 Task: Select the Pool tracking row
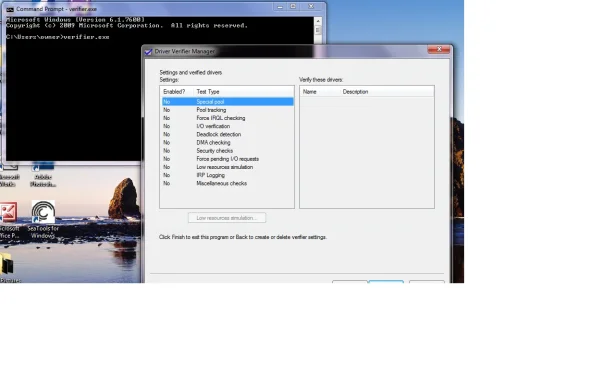[x=227, y=110]
